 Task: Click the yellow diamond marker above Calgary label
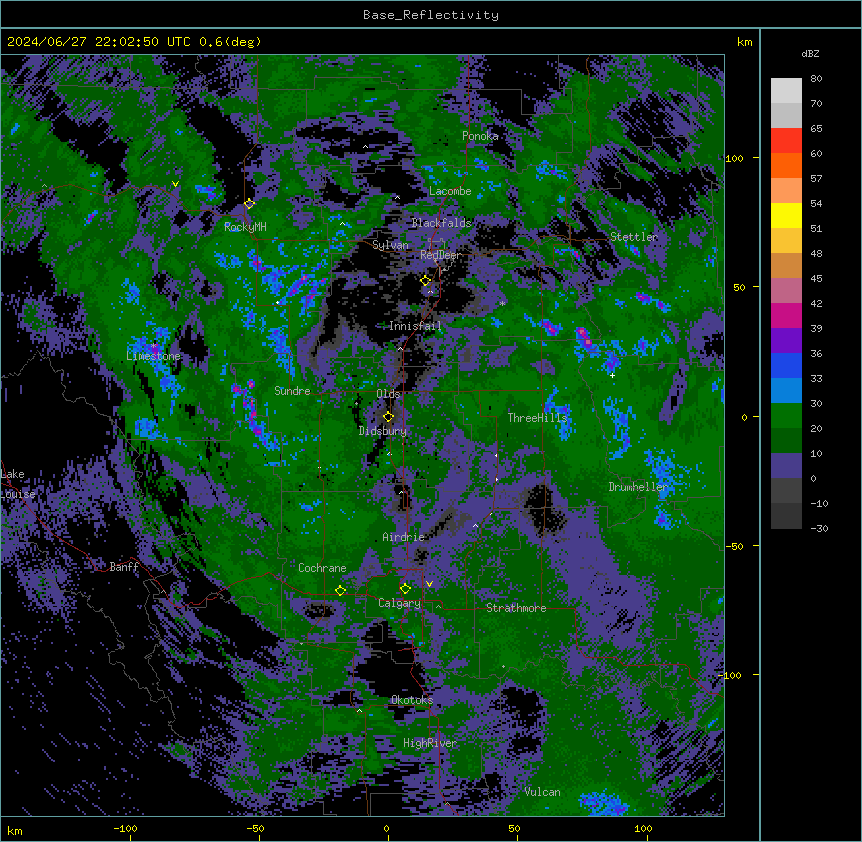[405, 589]
